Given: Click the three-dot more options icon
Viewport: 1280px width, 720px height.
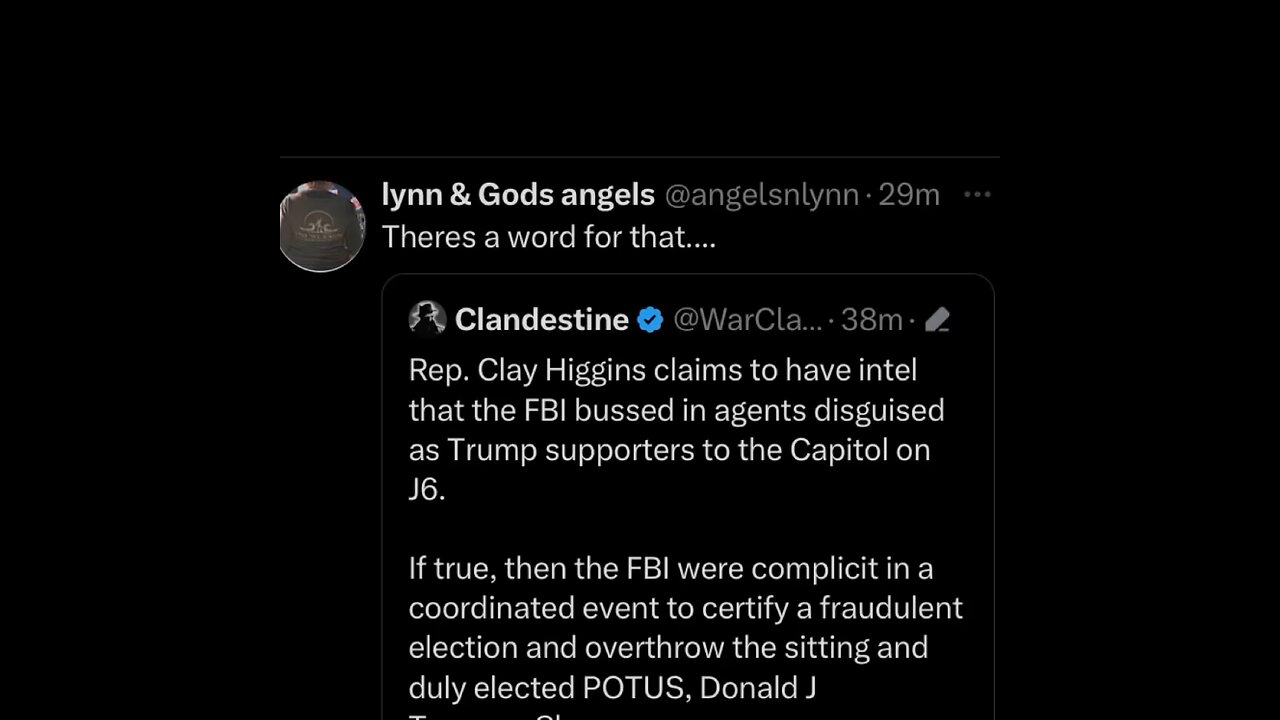Looking at the screenshot, I should [976, 195].
